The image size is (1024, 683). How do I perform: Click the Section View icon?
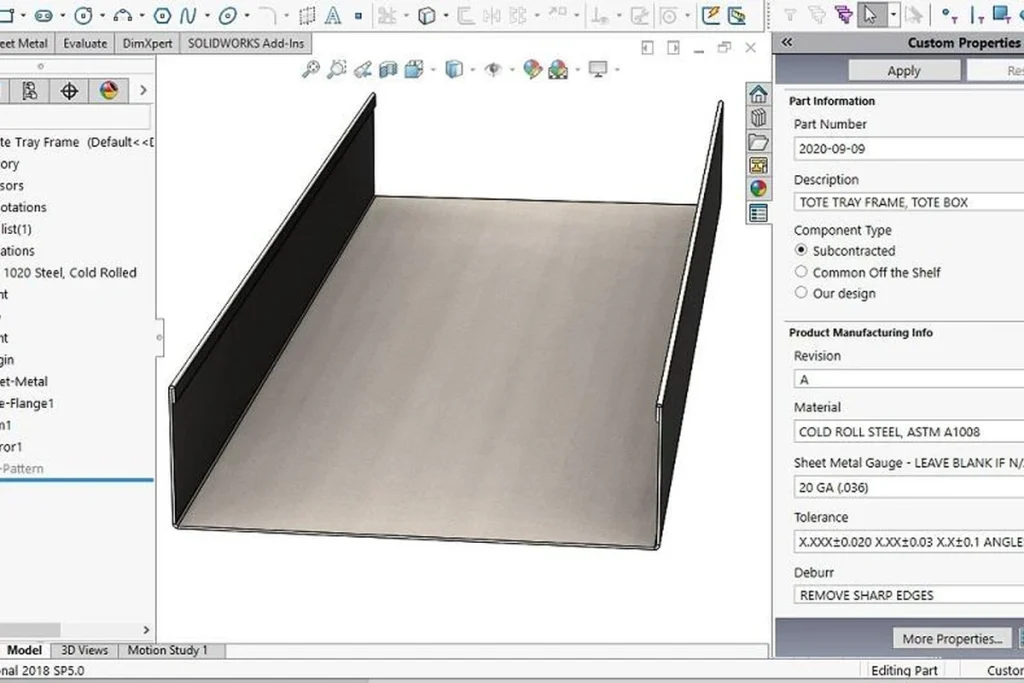[389, 69]
